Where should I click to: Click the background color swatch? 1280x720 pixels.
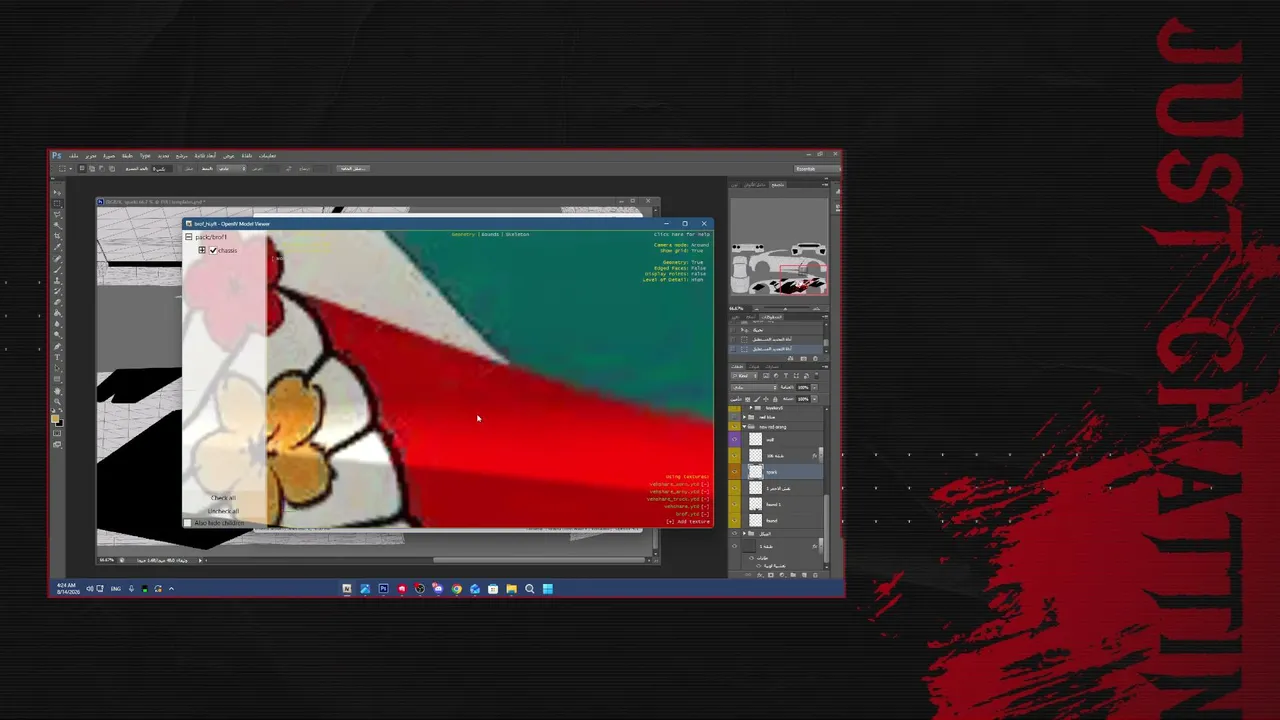click(x=60, y=423)
